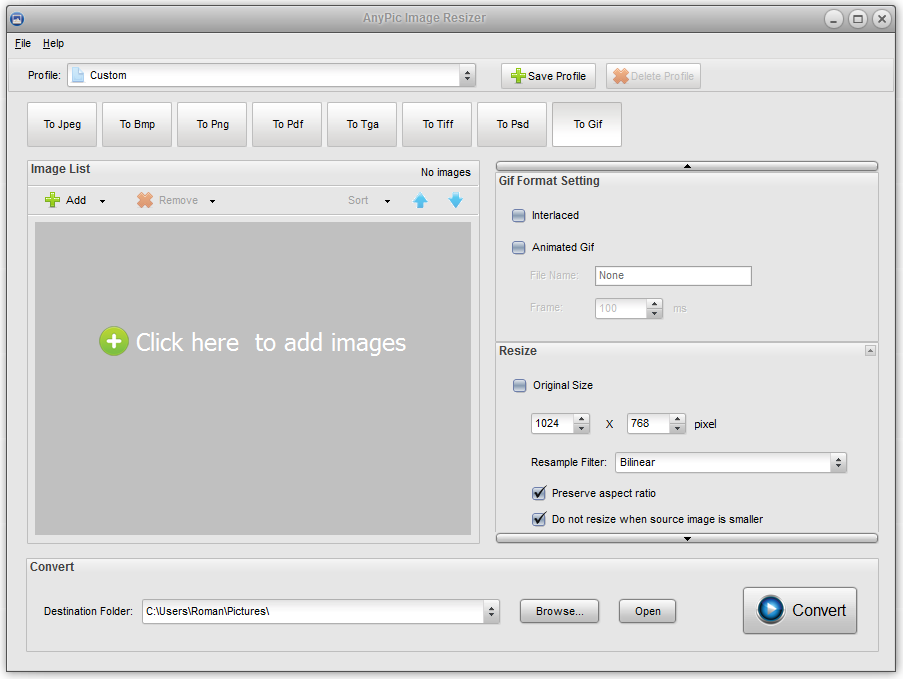Screen dimensions: 903x679
Task: Decrease width 1024 with down stepper
Action: tap(582, 428)
